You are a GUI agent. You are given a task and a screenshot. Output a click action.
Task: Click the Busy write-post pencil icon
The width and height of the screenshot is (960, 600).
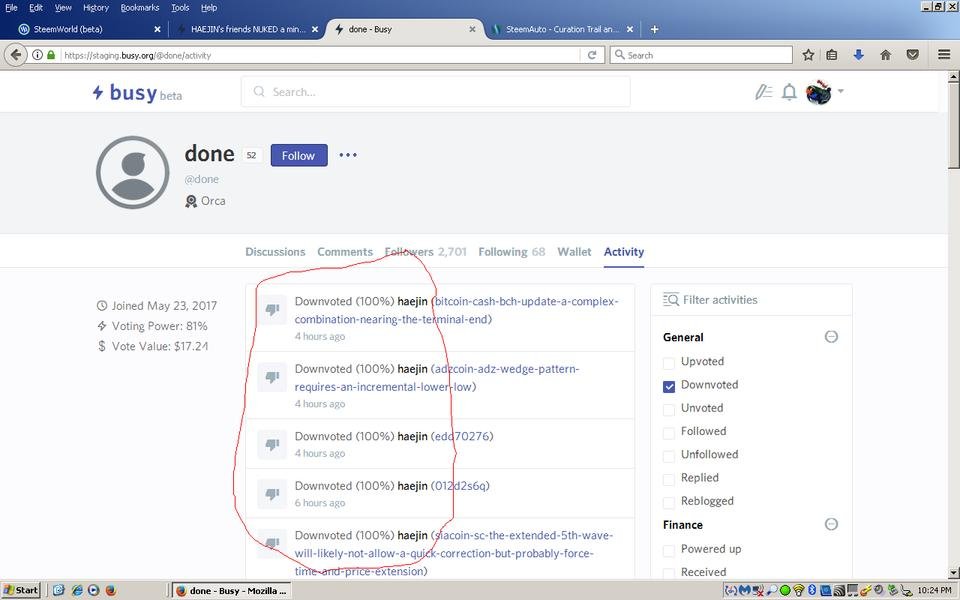(x=763, y=92)
